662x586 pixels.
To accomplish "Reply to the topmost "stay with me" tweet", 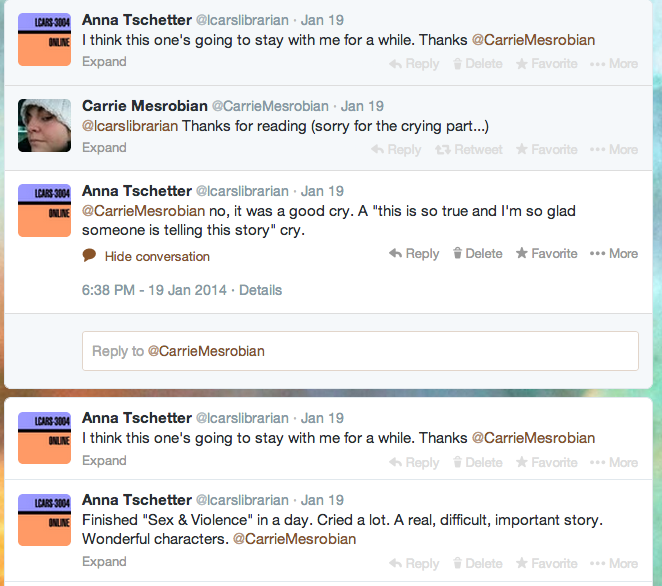I will 414,64.
